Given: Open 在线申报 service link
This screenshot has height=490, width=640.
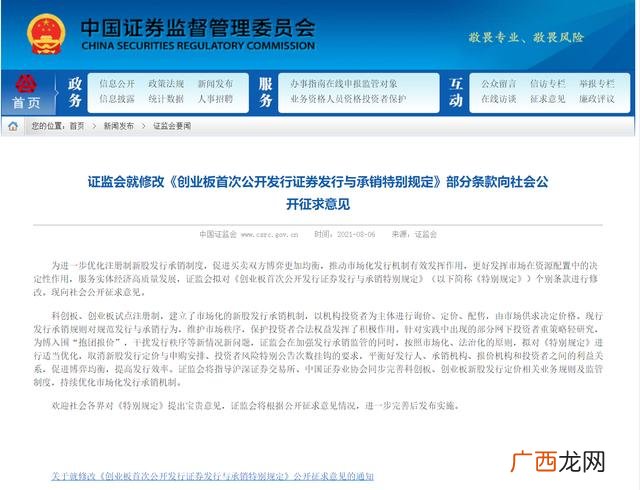Looking at the screenshot, I should [344, 84].
